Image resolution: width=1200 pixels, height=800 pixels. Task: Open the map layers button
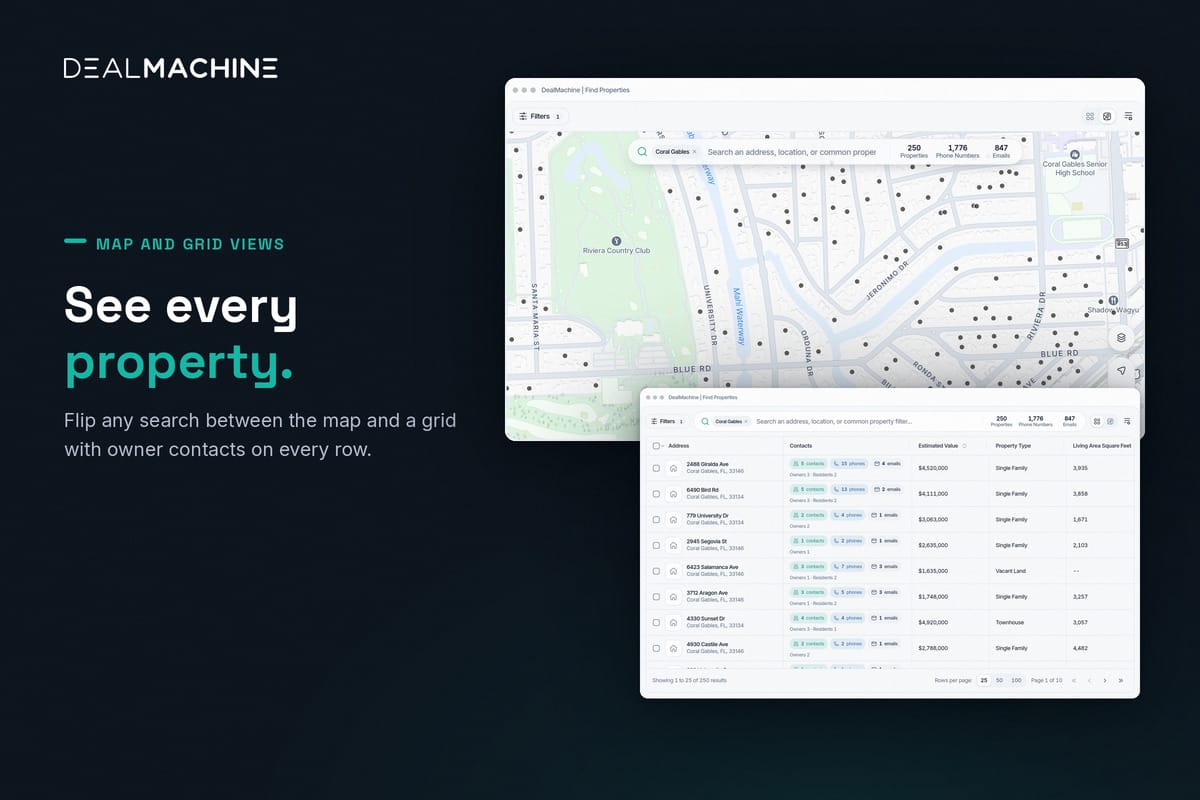coord(1121,338)
